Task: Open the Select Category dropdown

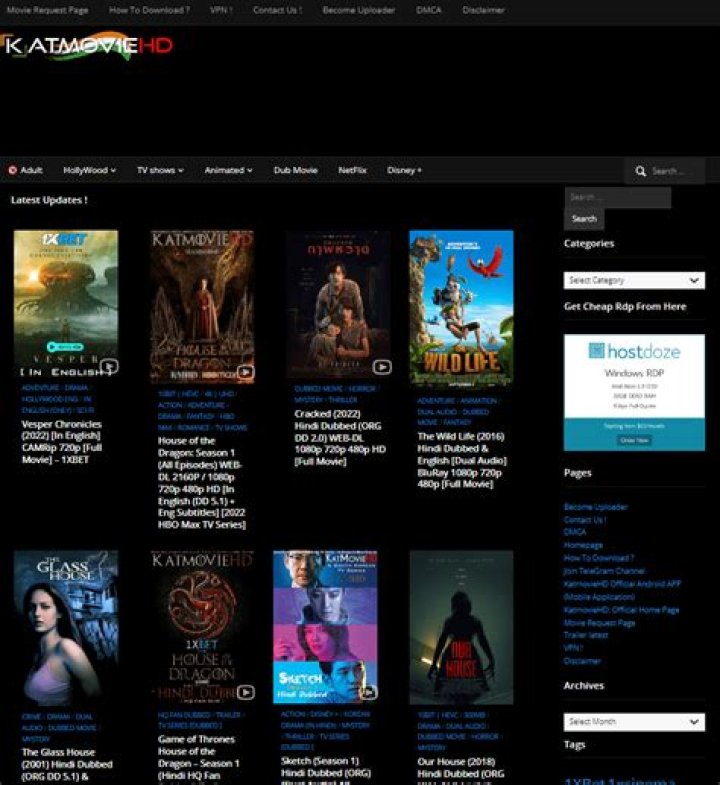Action: [633, 280]
